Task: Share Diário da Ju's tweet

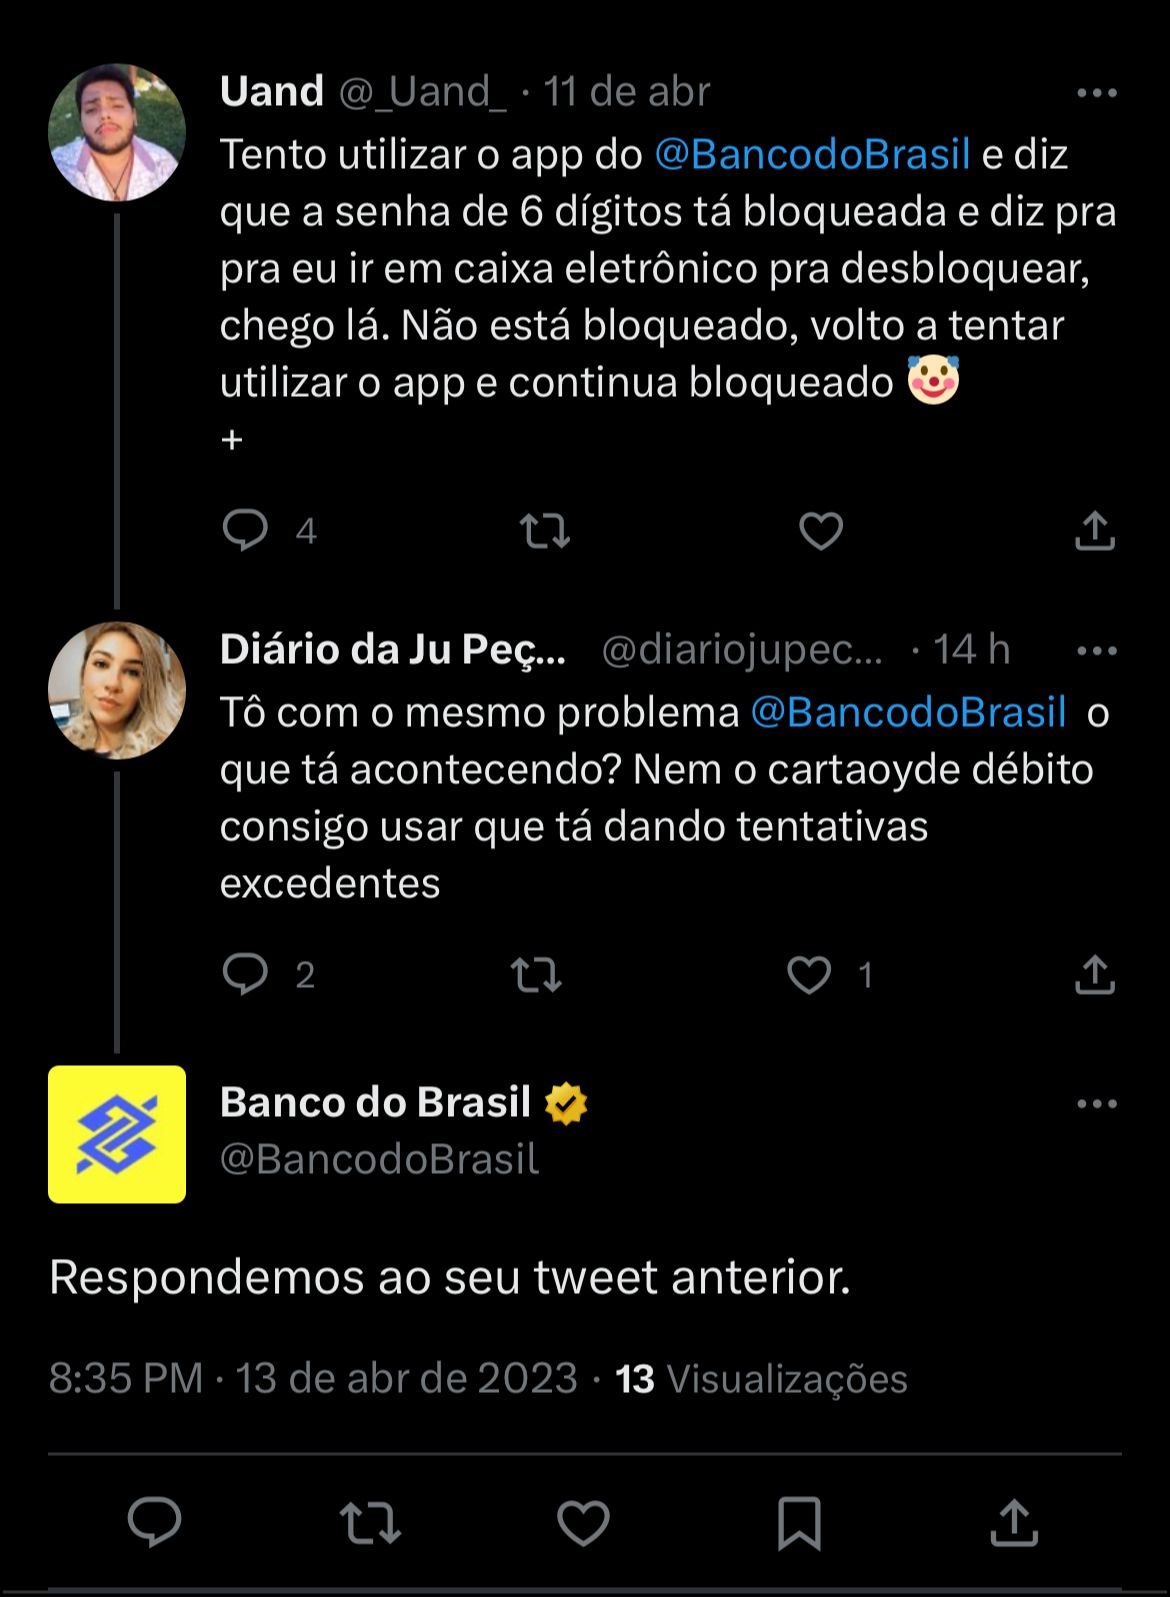Action: (1094, 975)
